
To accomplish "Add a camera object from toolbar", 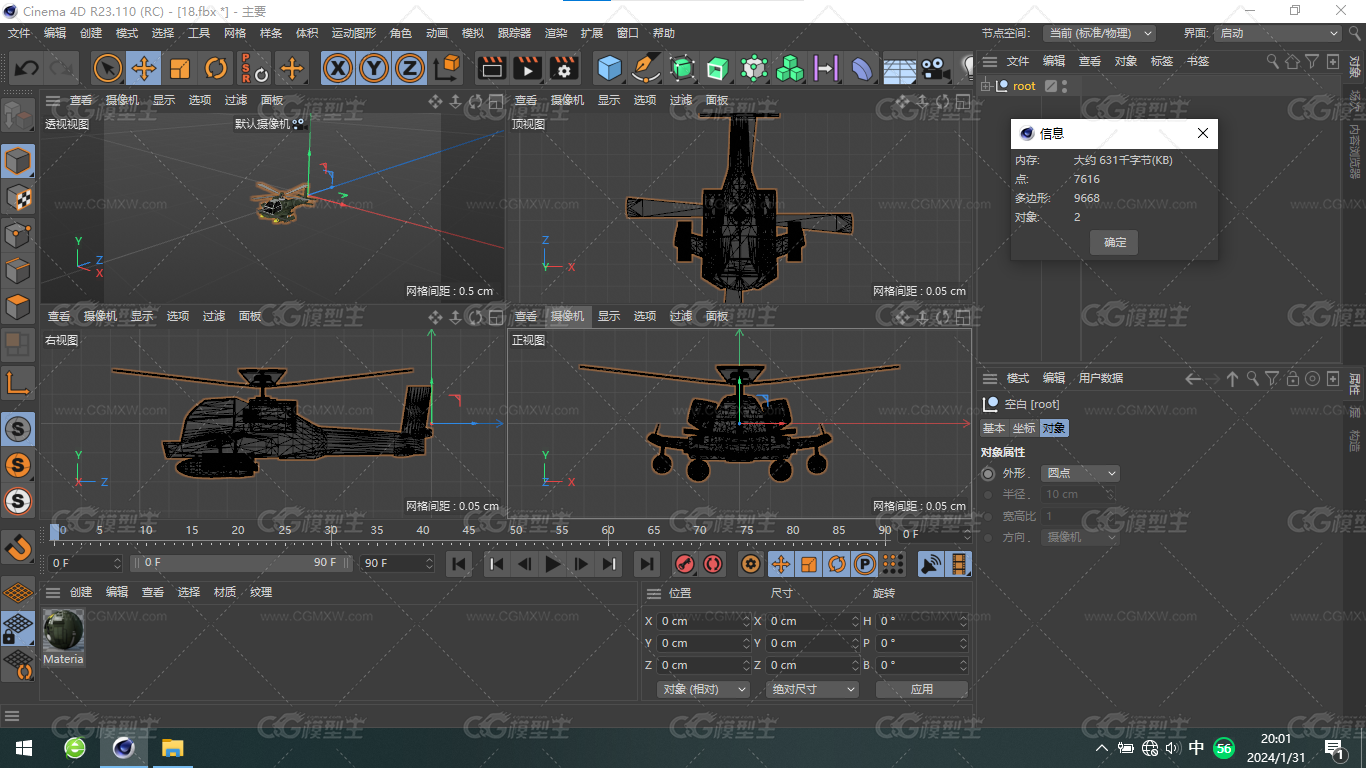I will (935, 68).
